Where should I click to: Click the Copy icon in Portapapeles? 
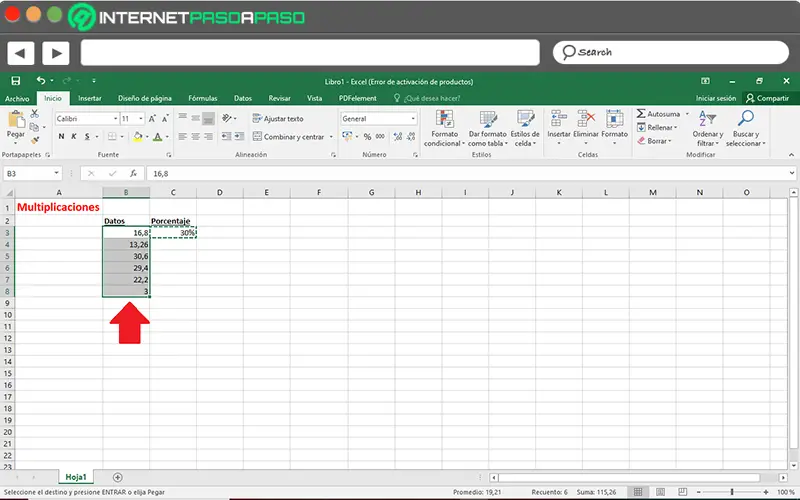point(34,127)
